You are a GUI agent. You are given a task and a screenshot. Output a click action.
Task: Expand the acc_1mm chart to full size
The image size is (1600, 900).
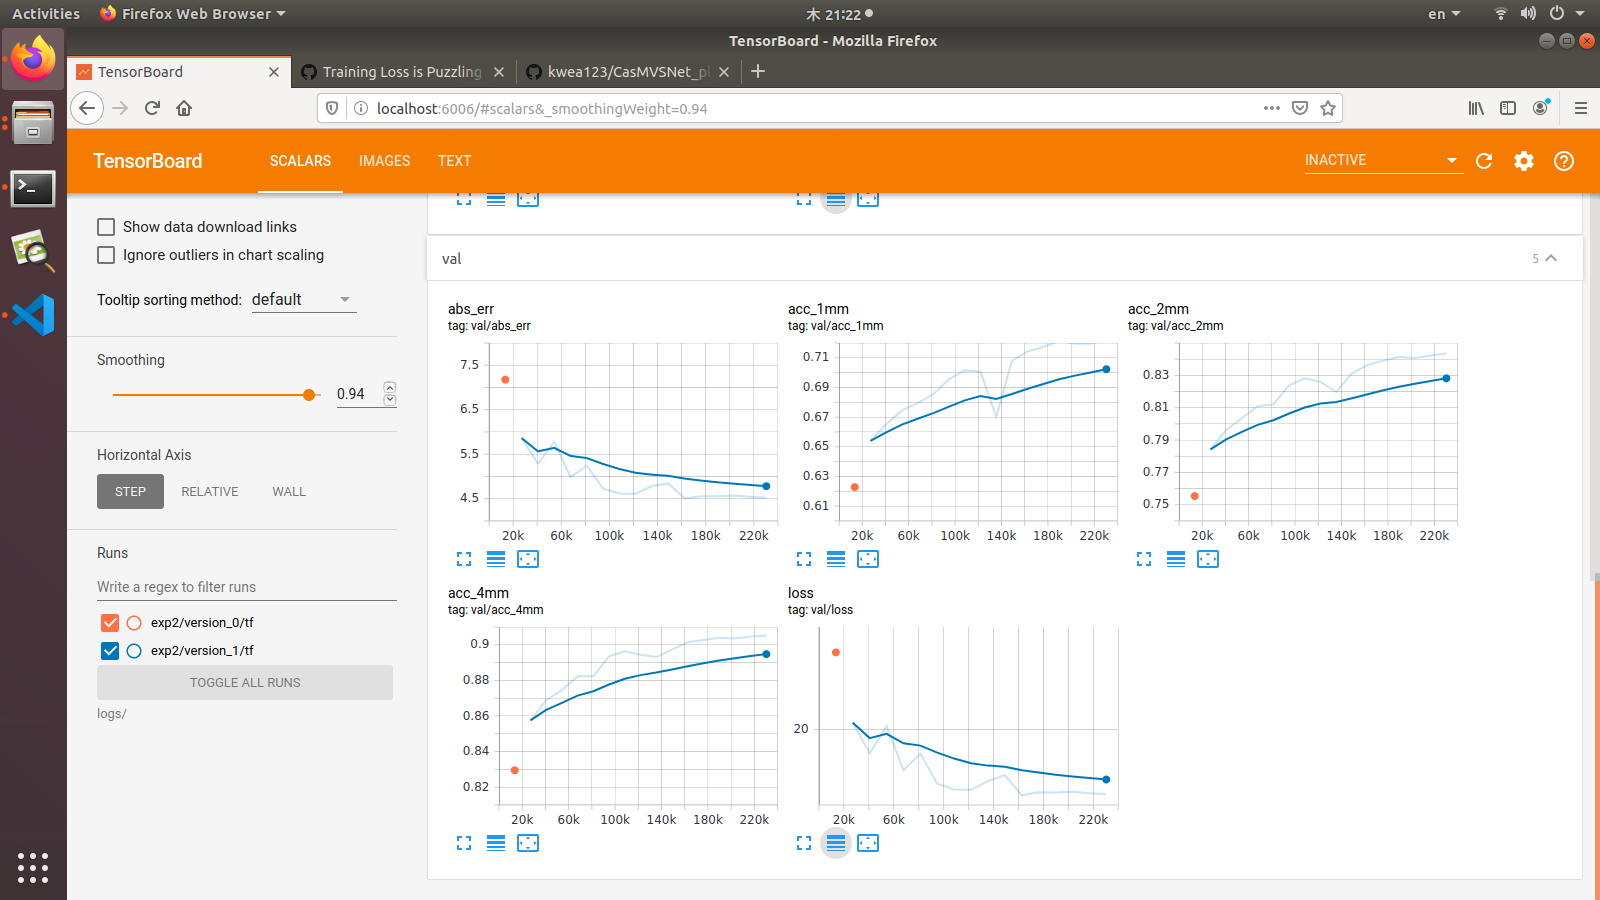pos(804,559)
